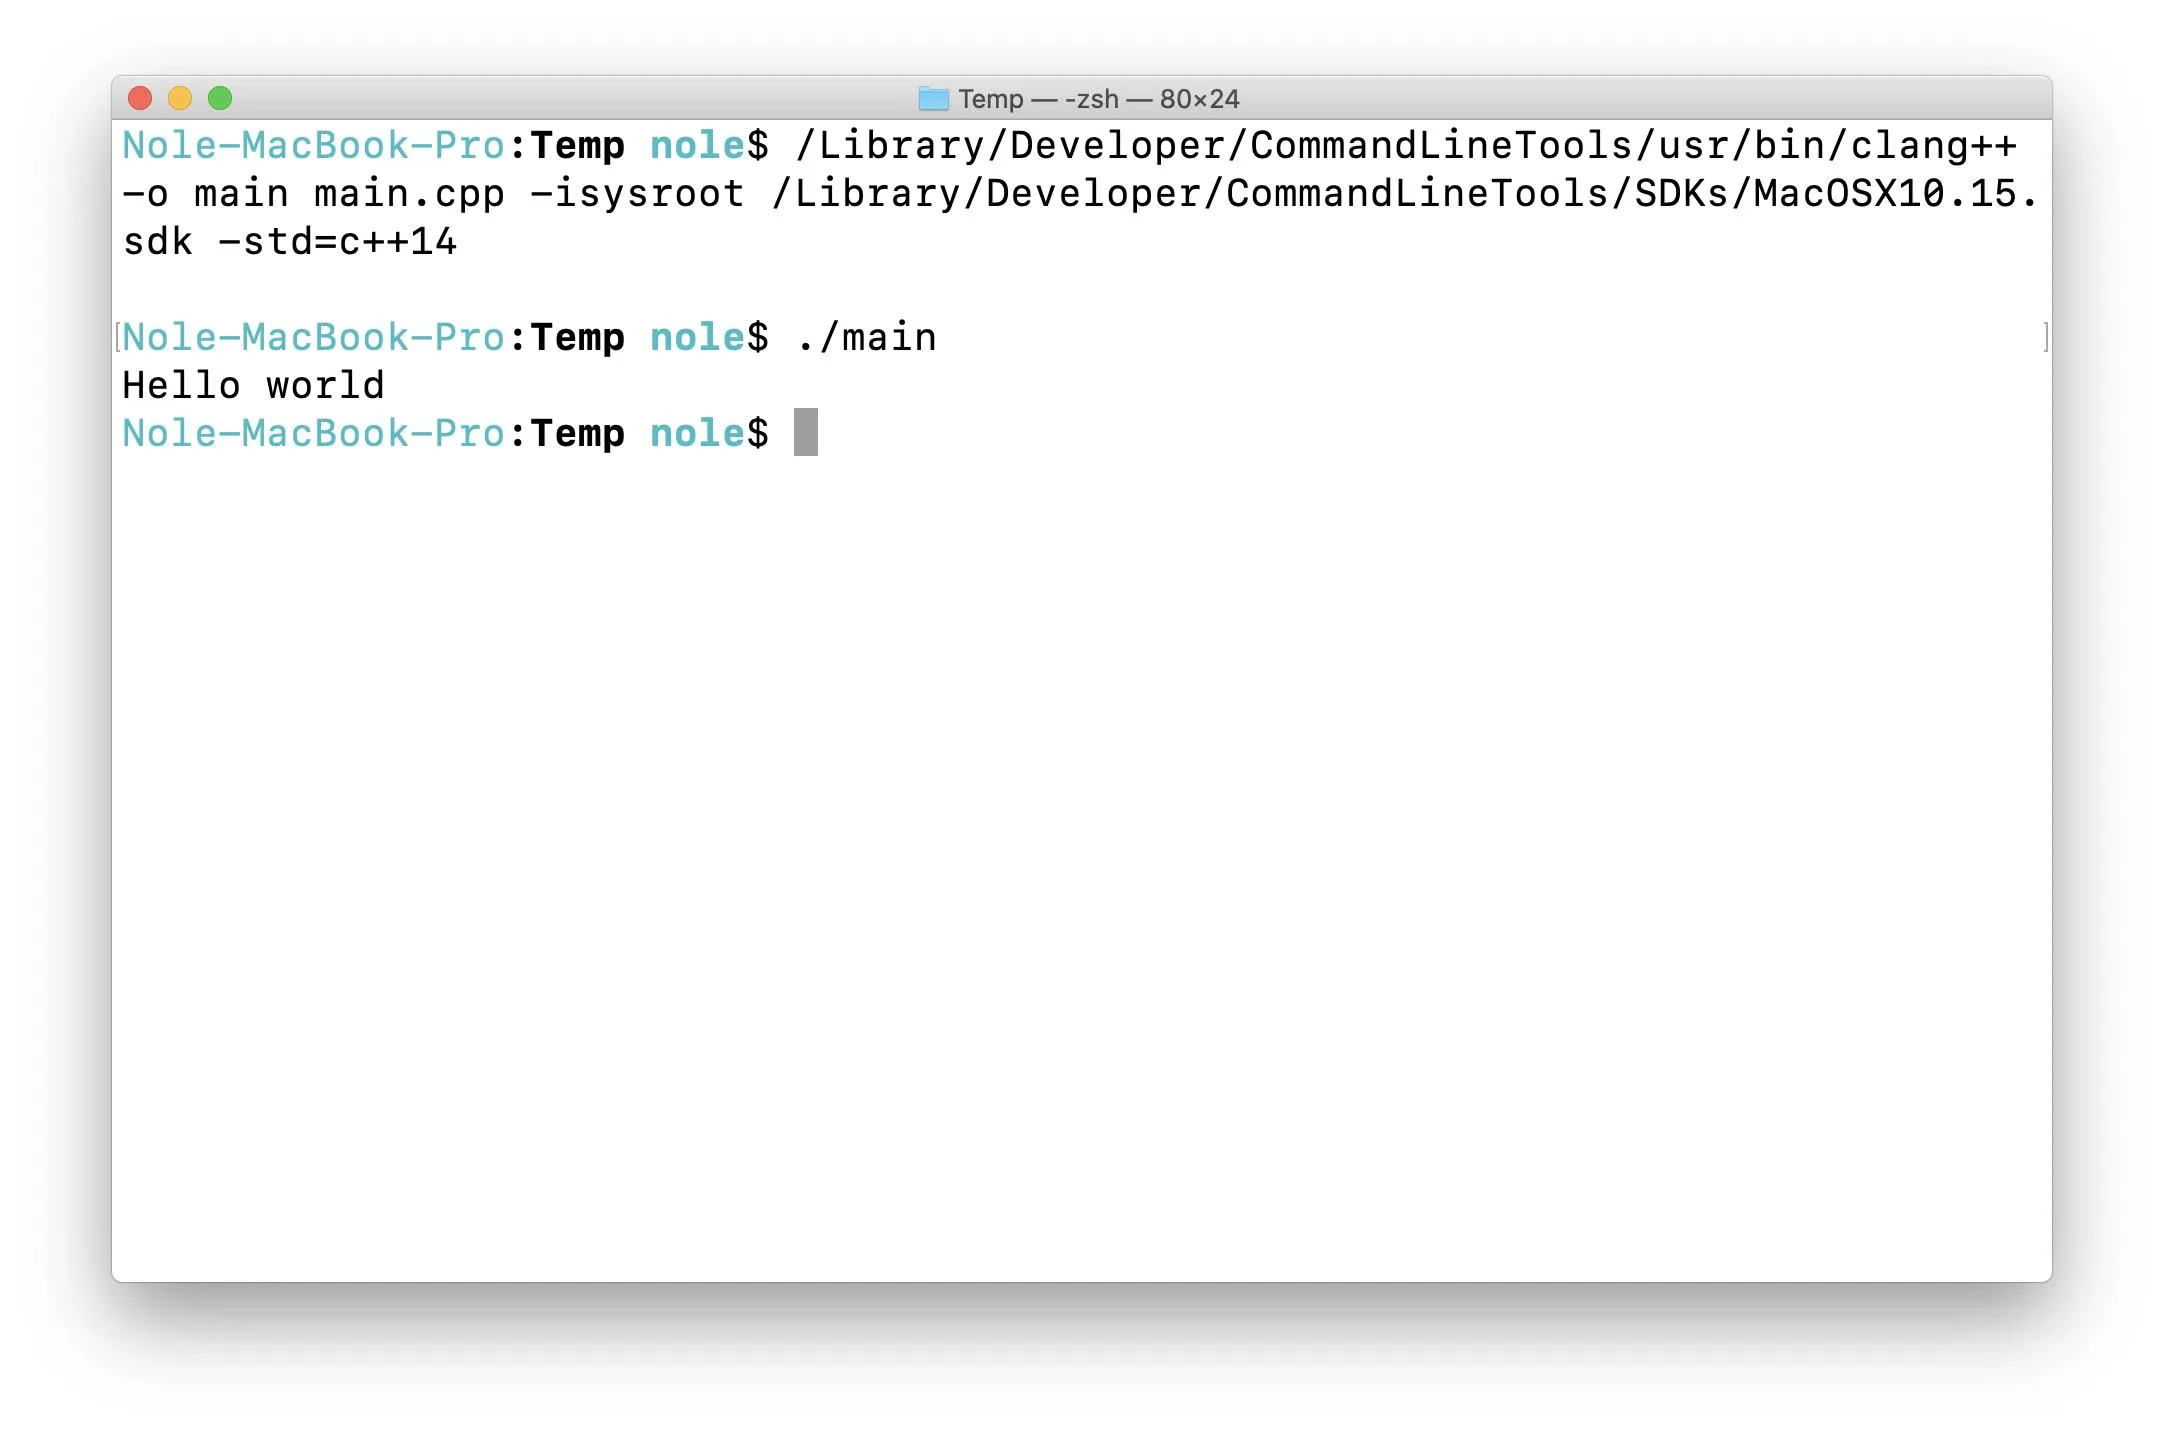
Task: Click 'clang++' at end of first line
Action: click(1932, 146)
